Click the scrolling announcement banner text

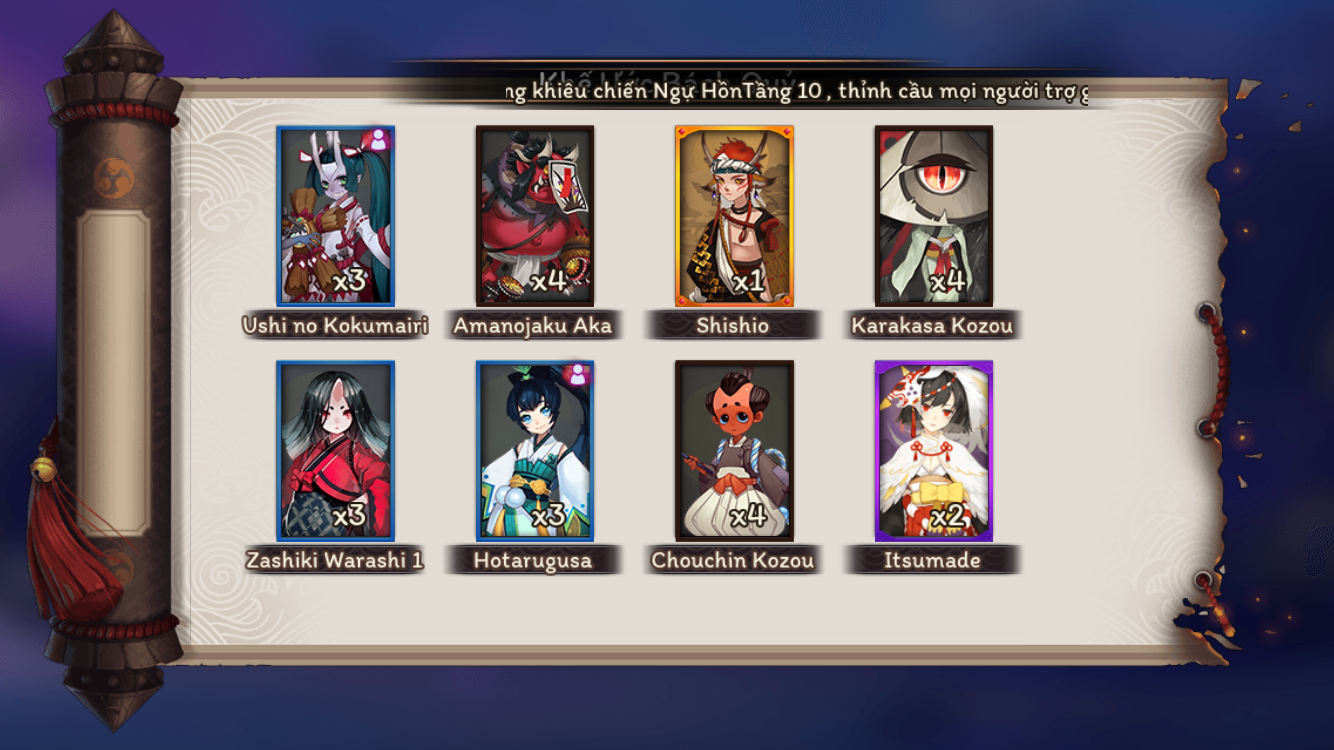pyautogui.click(x=796, y=91)
